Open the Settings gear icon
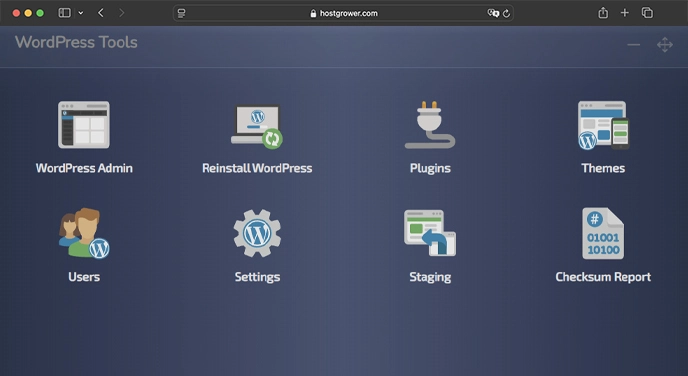This screenshot has width=688, height=376. pyautogui.click(x=257, y=233)
